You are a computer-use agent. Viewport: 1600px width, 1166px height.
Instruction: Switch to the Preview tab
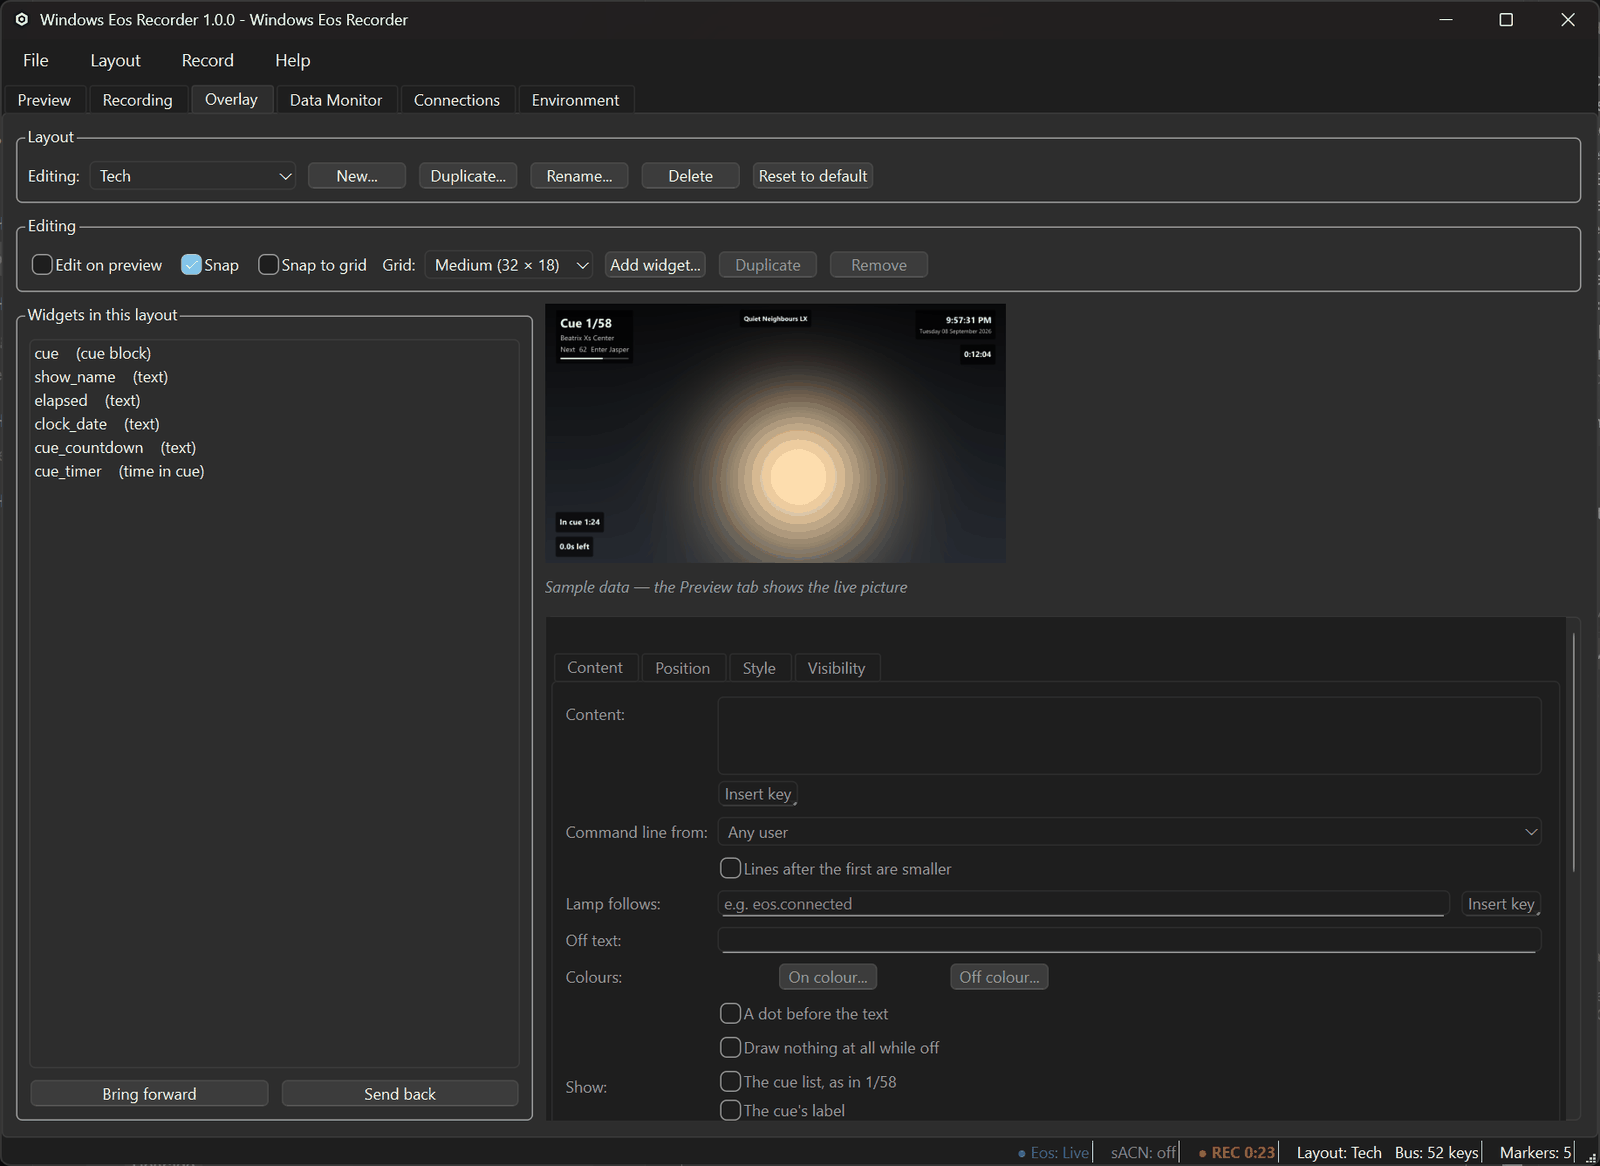[44, 100]
